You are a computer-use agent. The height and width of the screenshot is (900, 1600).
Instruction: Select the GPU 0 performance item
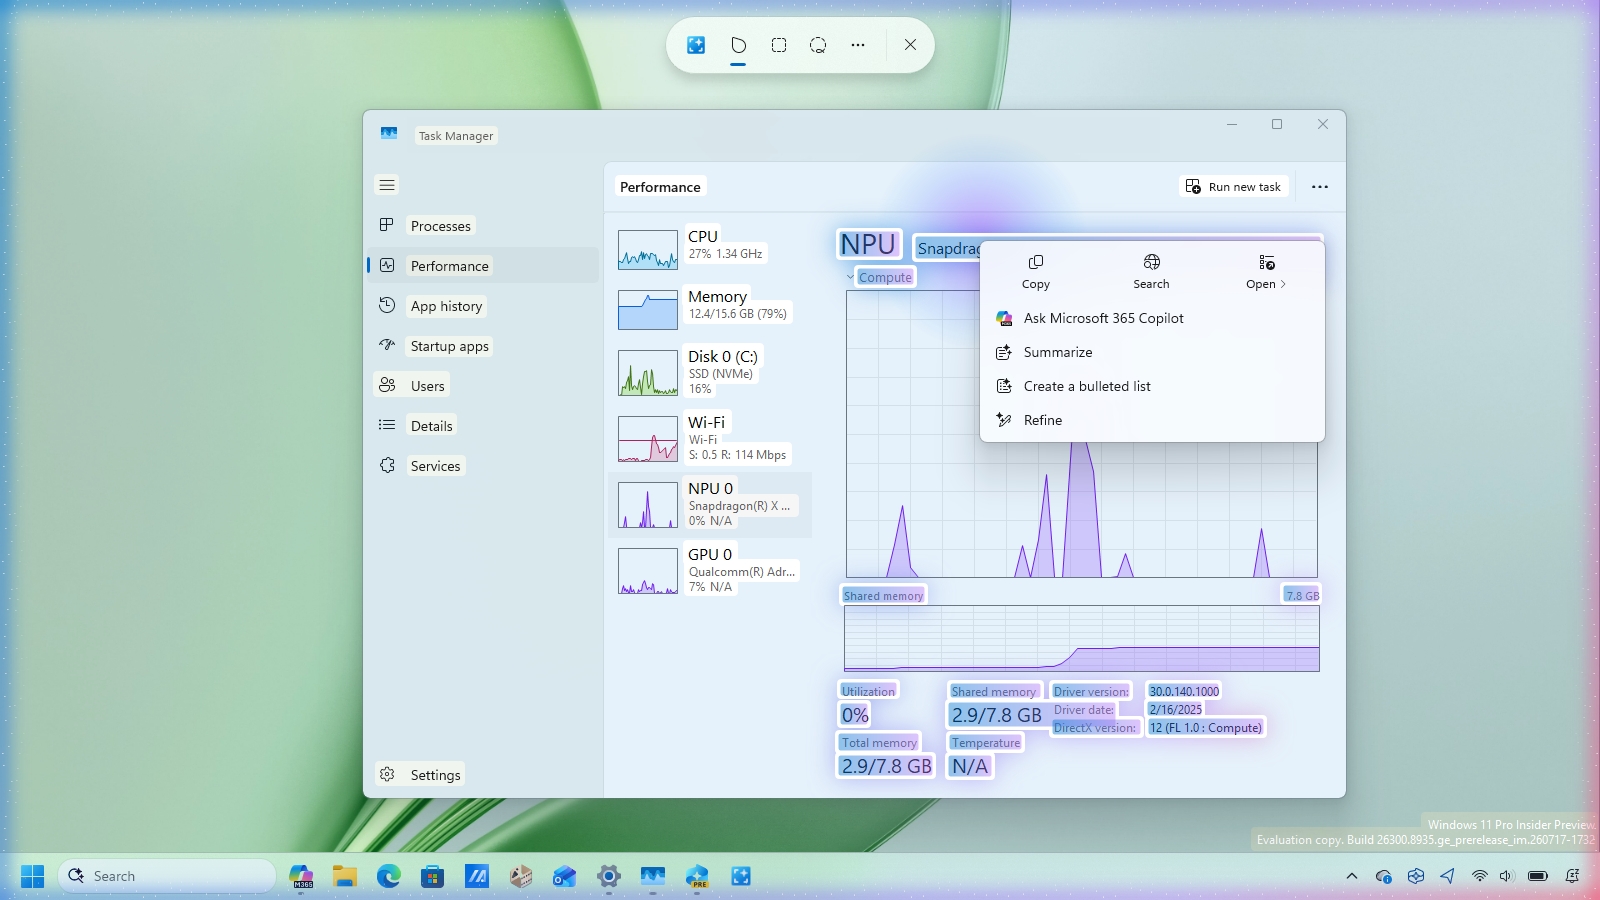[x=710, y=570]
